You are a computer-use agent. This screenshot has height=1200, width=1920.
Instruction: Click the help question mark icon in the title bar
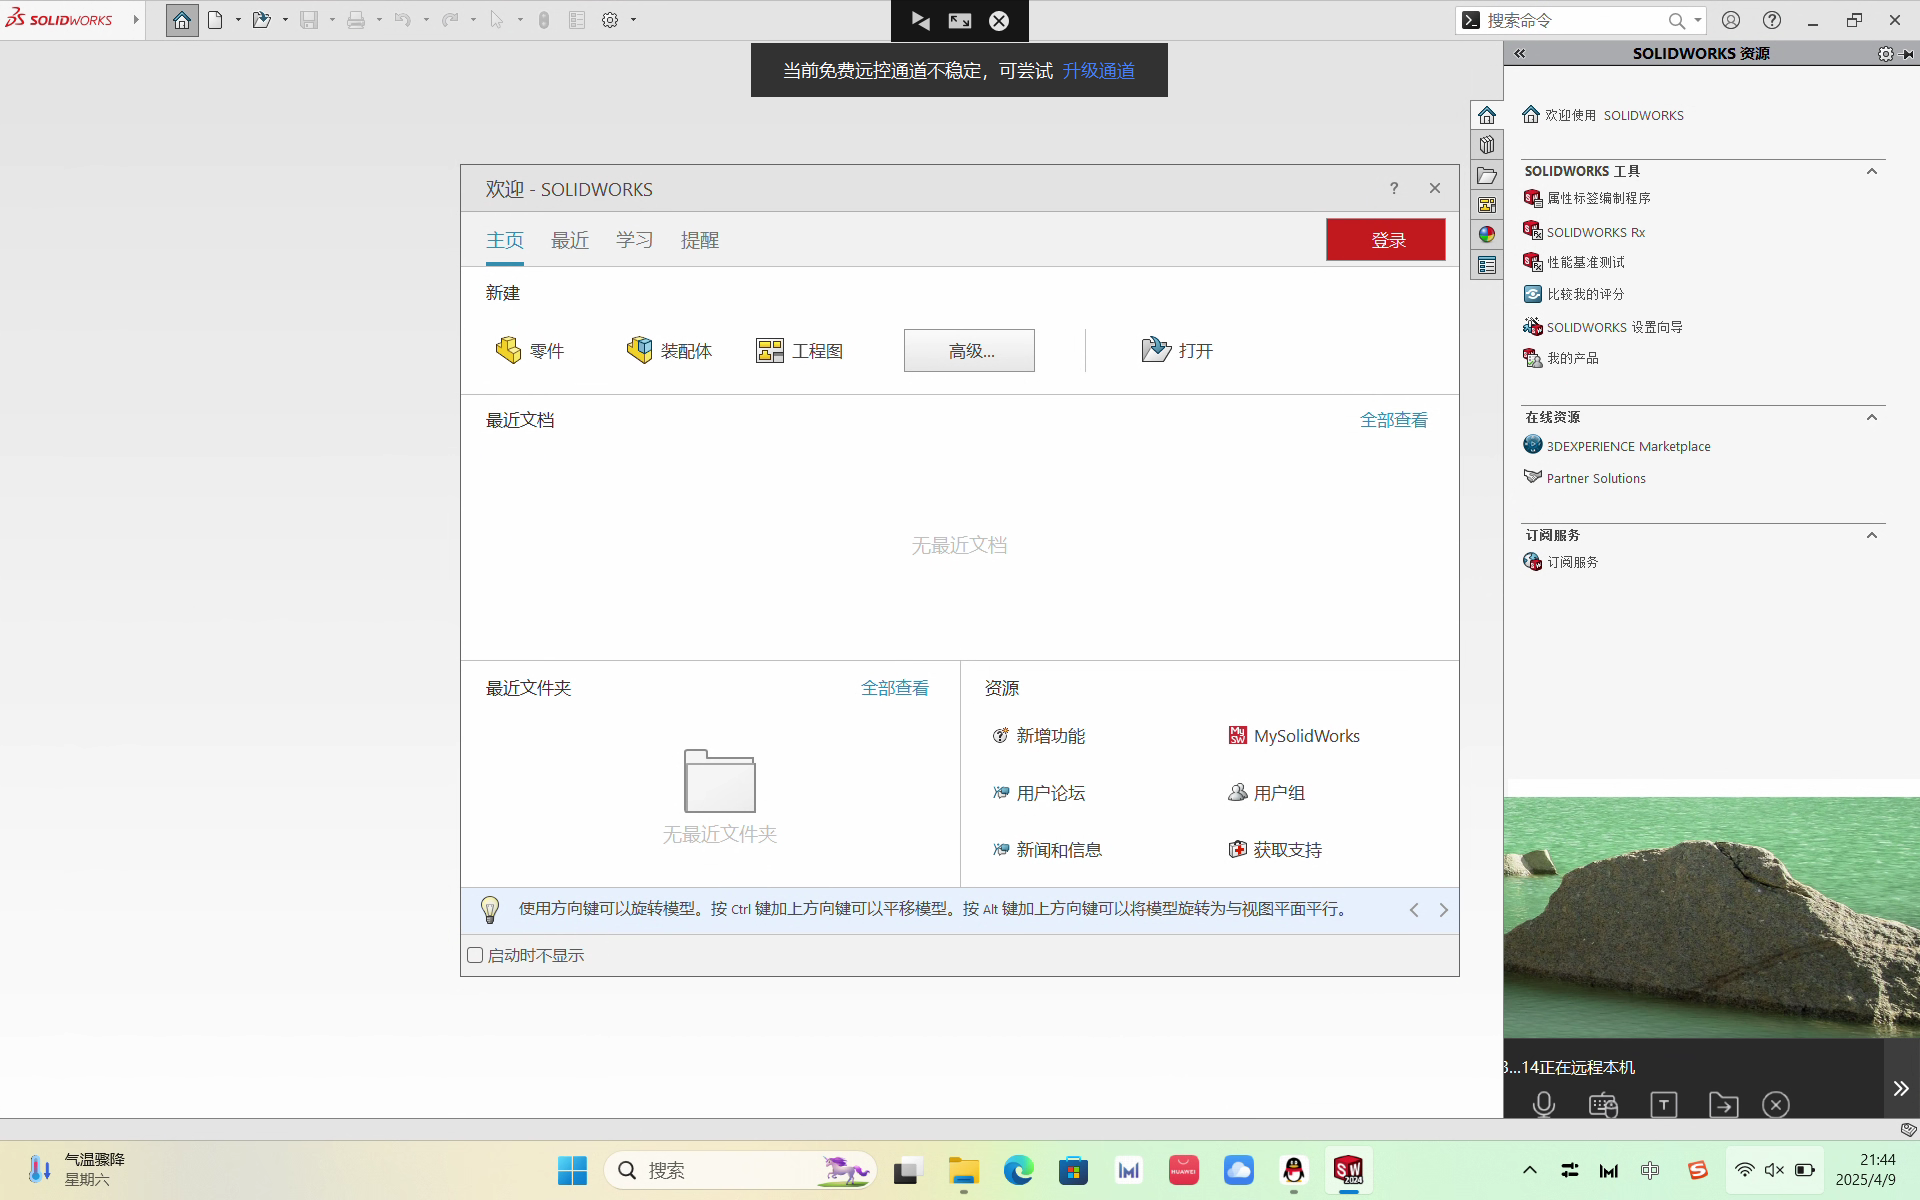(1772, 20)
